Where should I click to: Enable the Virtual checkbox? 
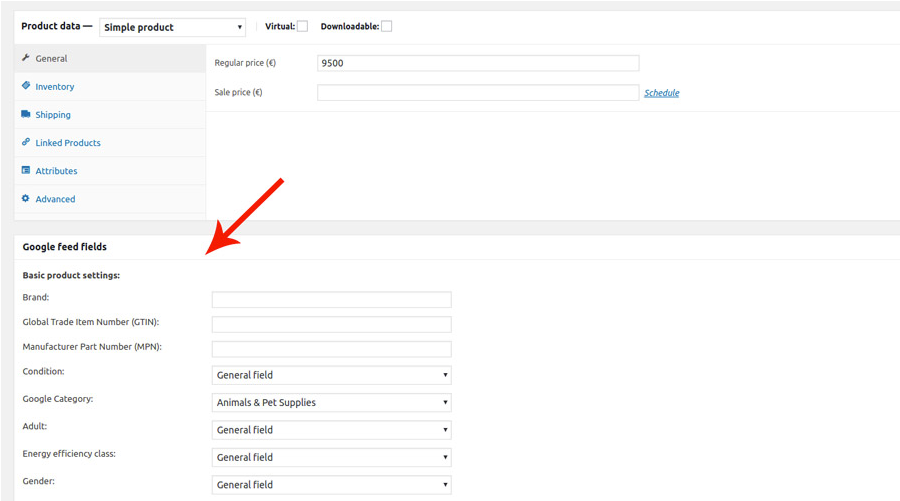[x=302, y=26]
